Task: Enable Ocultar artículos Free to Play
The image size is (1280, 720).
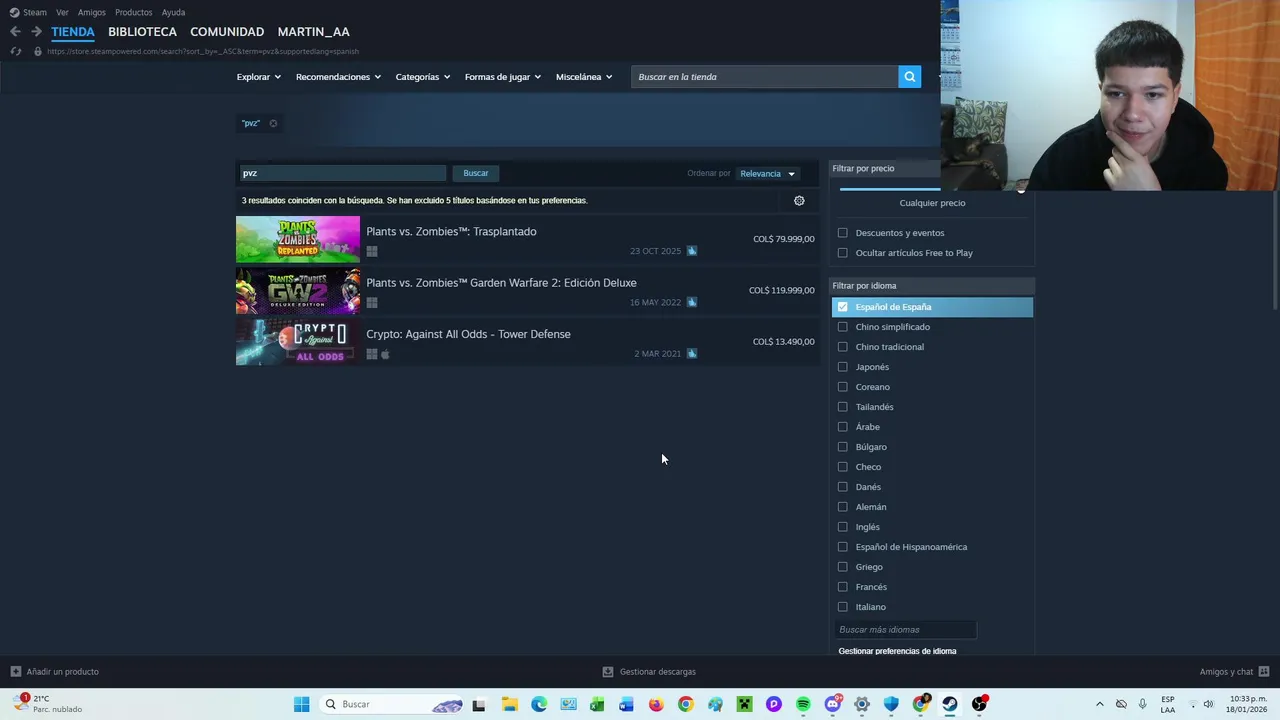Action: point(842,253)
